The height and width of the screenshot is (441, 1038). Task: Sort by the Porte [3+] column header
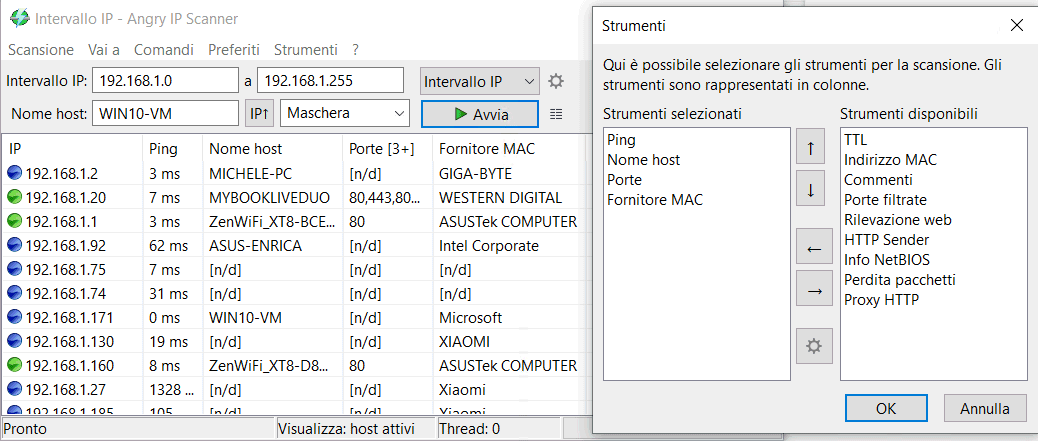pos(387,149)
